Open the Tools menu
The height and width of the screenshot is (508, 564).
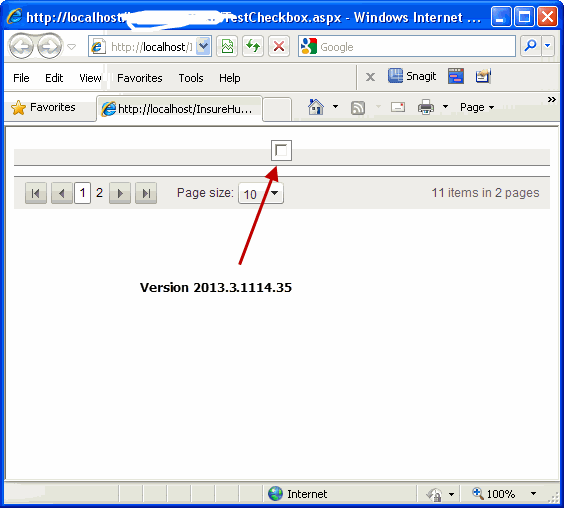(191, 78)
